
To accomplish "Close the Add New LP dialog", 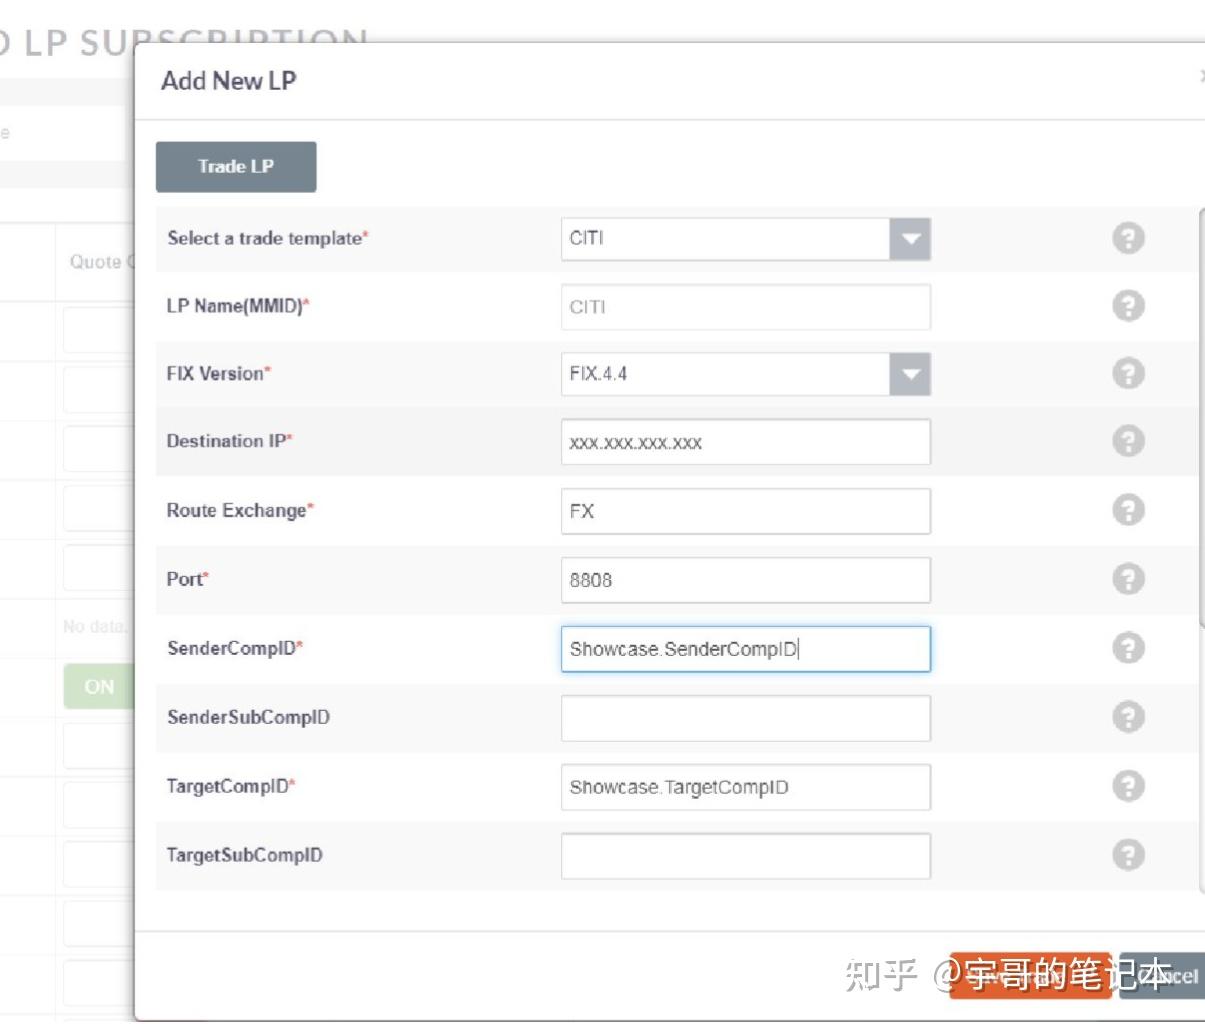I will point(1200,75).
